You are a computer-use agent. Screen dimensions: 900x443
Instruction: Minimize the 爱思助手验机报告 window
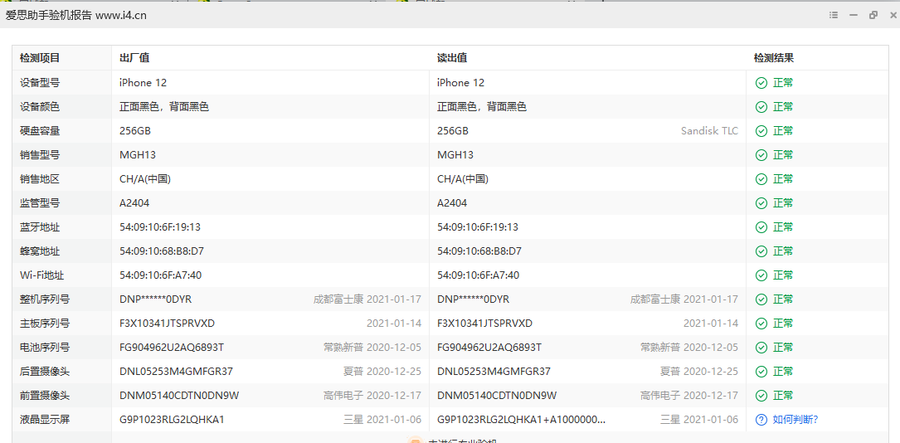854,15
